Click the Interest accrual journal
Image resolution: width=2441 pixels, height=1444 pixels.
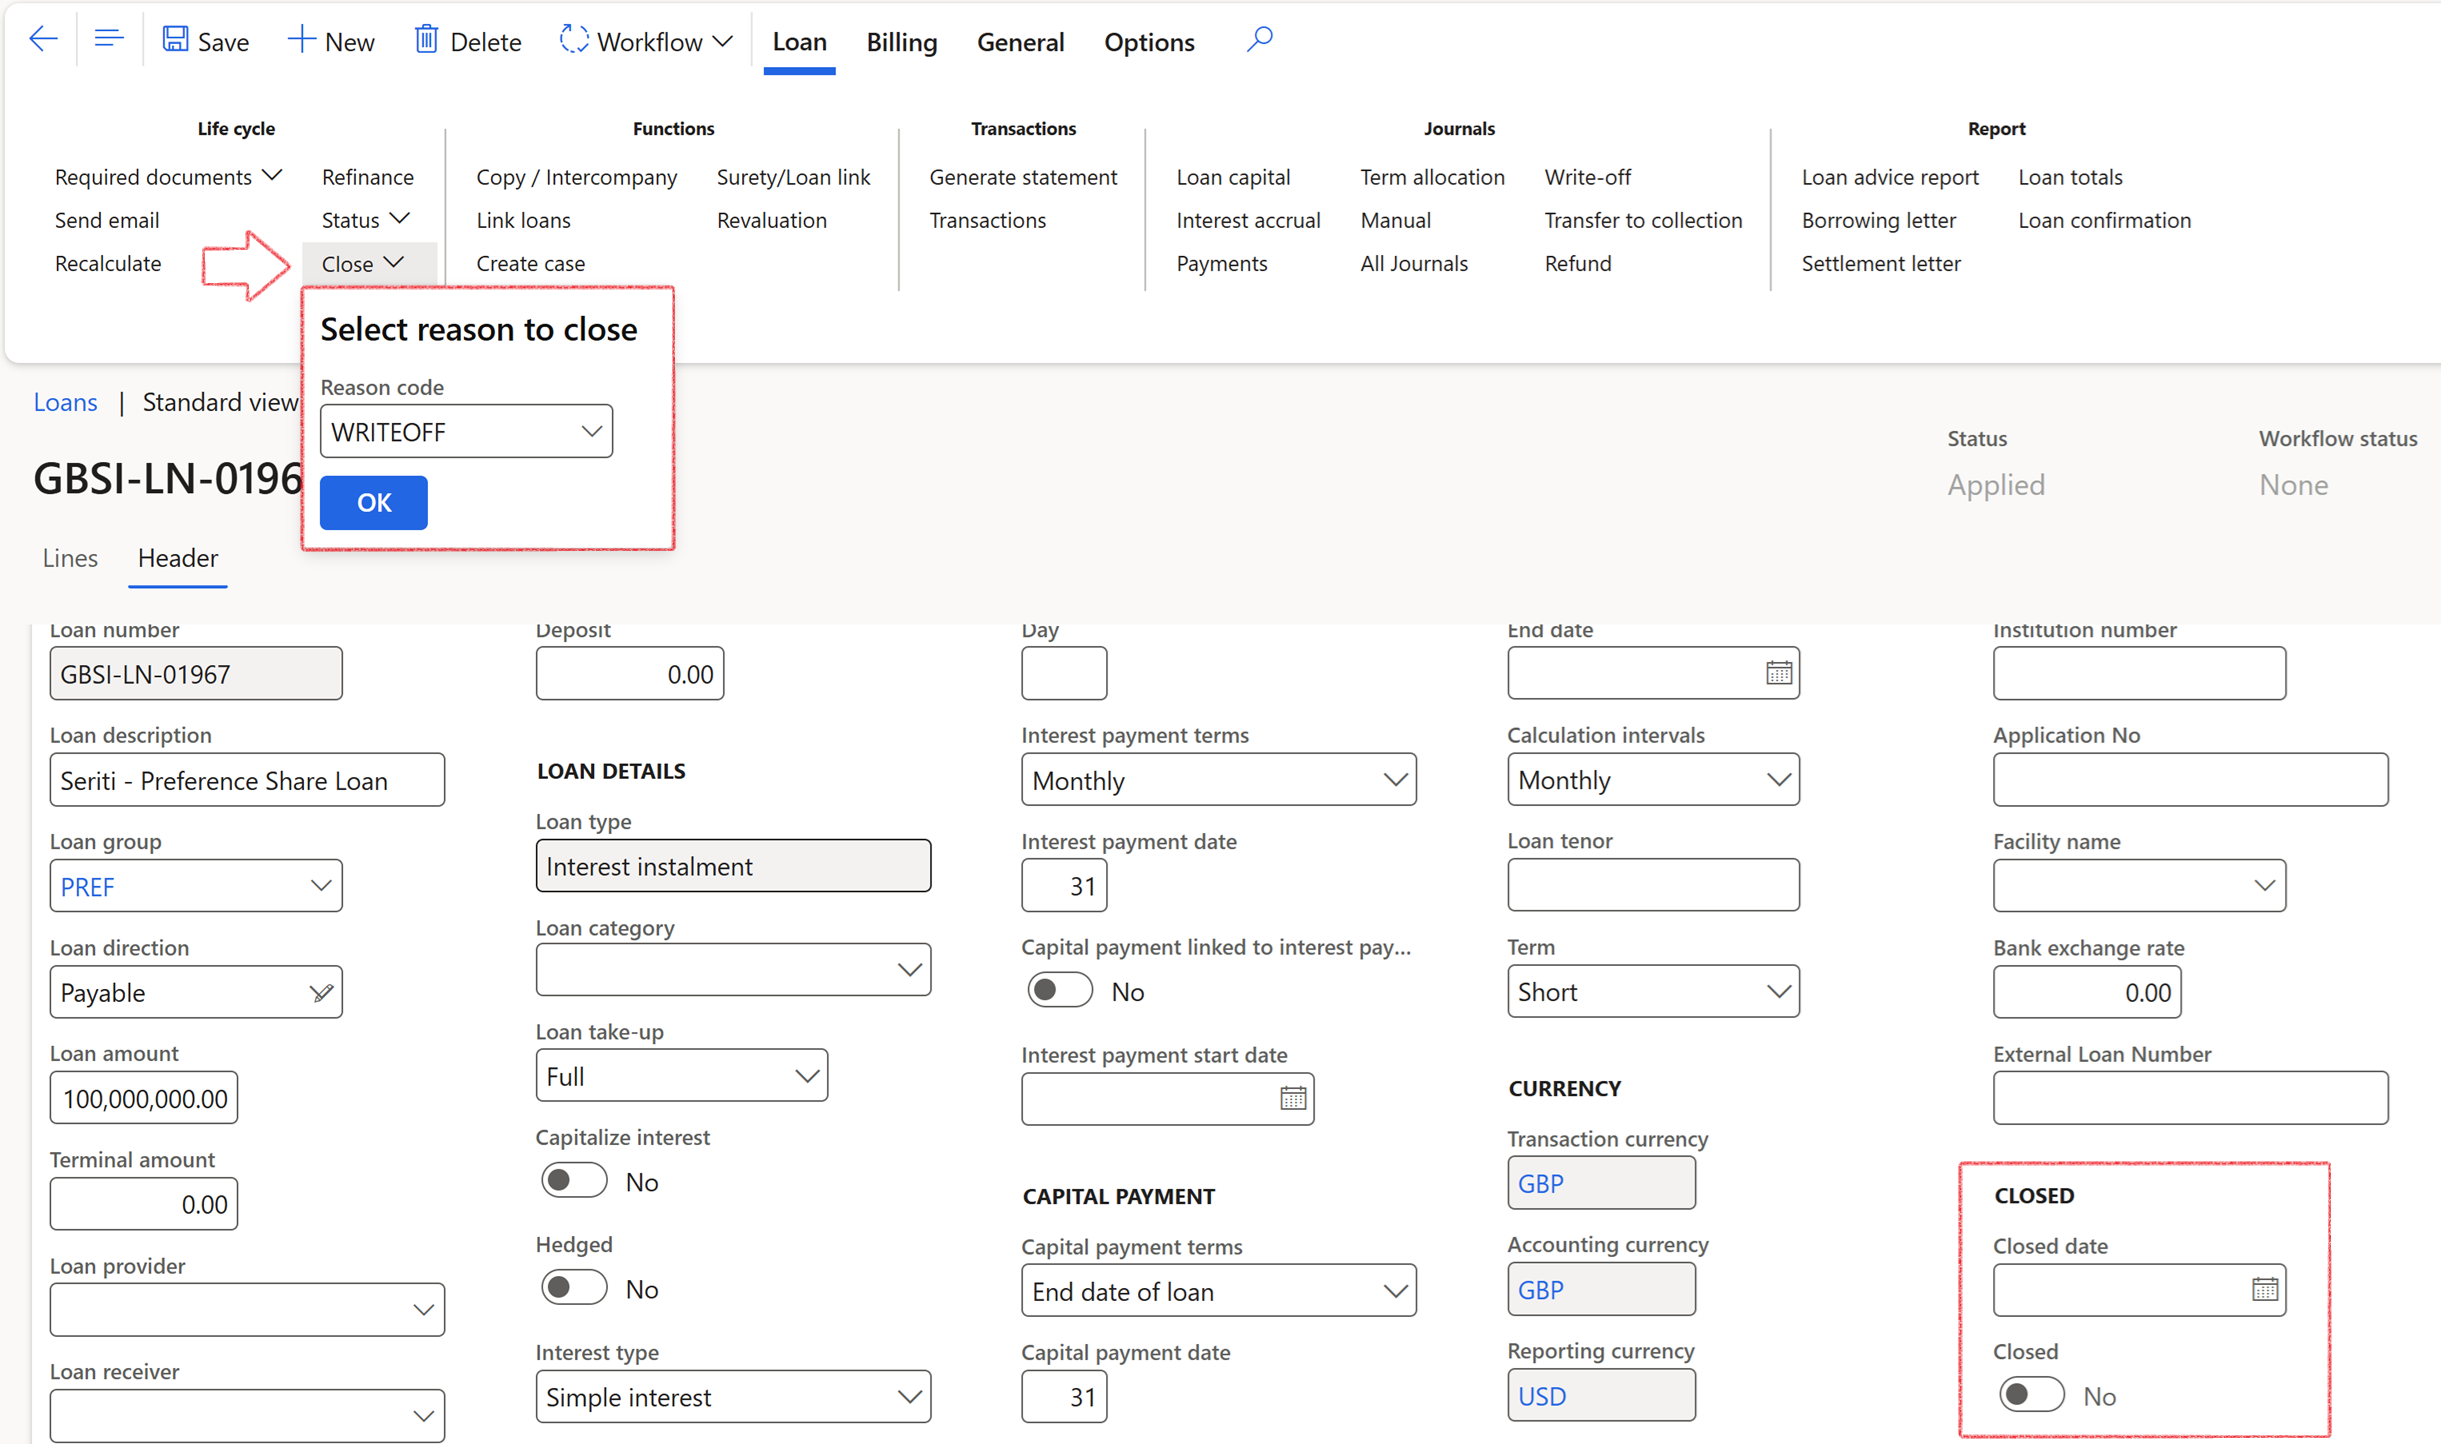(1248, 220)
